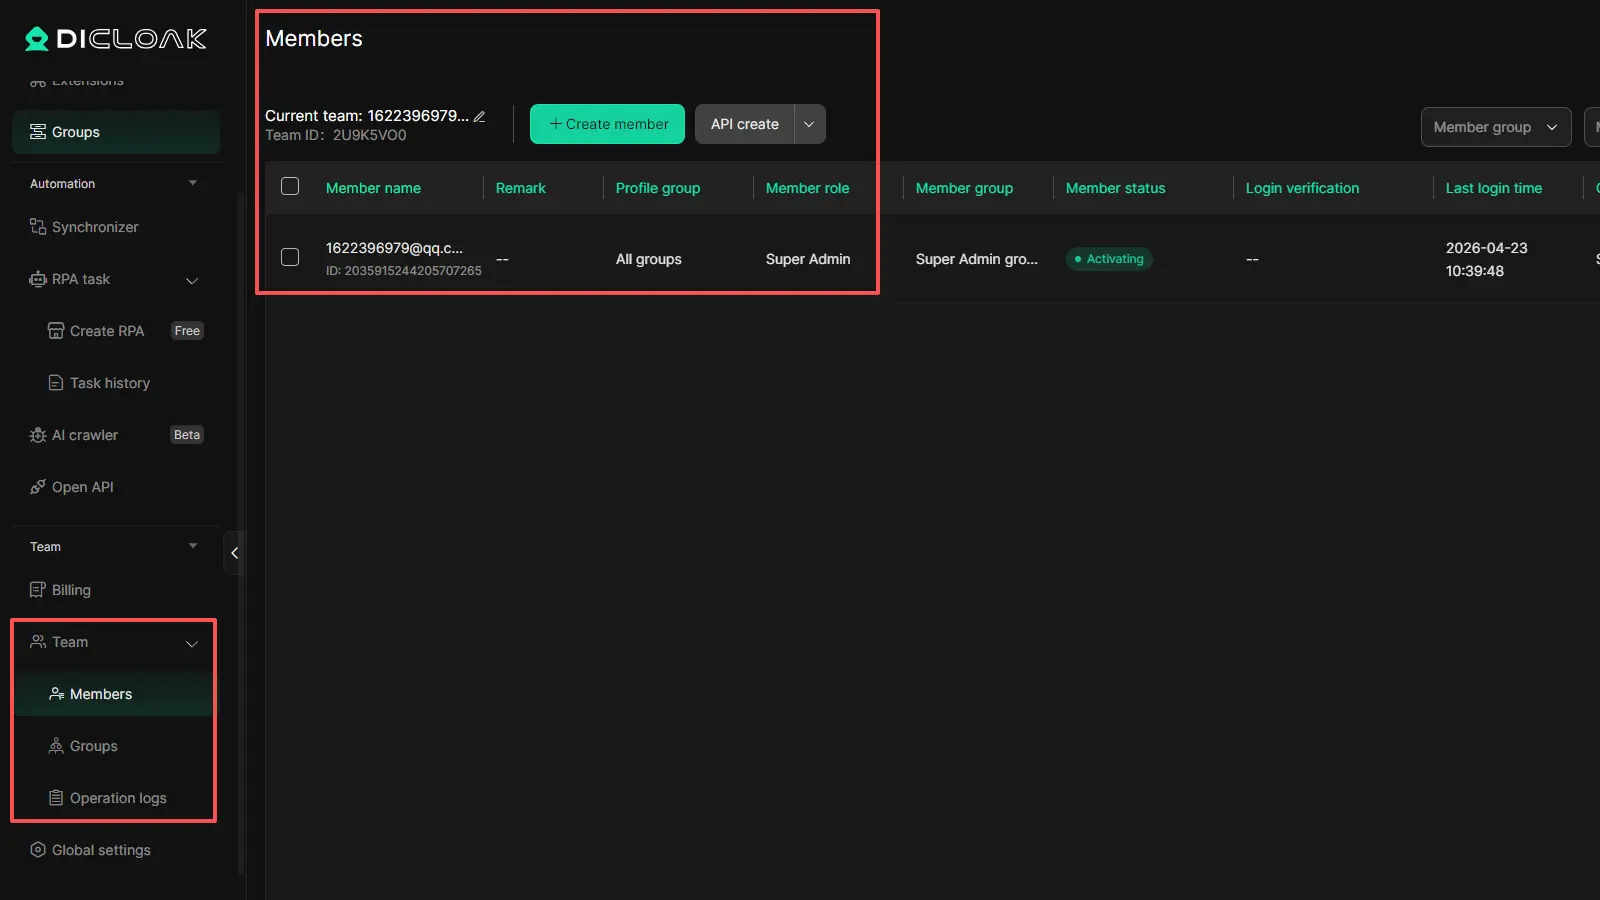This screenshot has width=1600, height=900.
Task: Open Synchronizer from the sidebar
Action: tap(95, 227)
